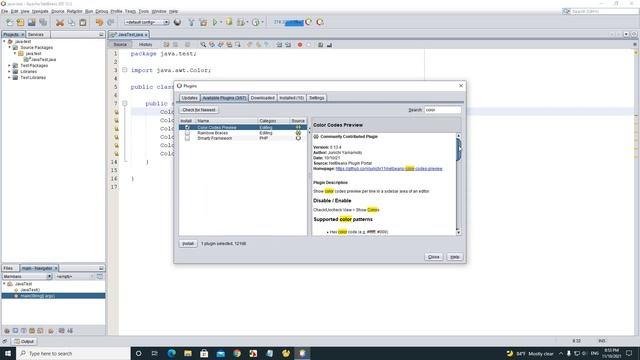This screenshot has width=640, height=360.
Task: Check the Rainbow Braces install checkbox
Action: [x=187, y=133]
